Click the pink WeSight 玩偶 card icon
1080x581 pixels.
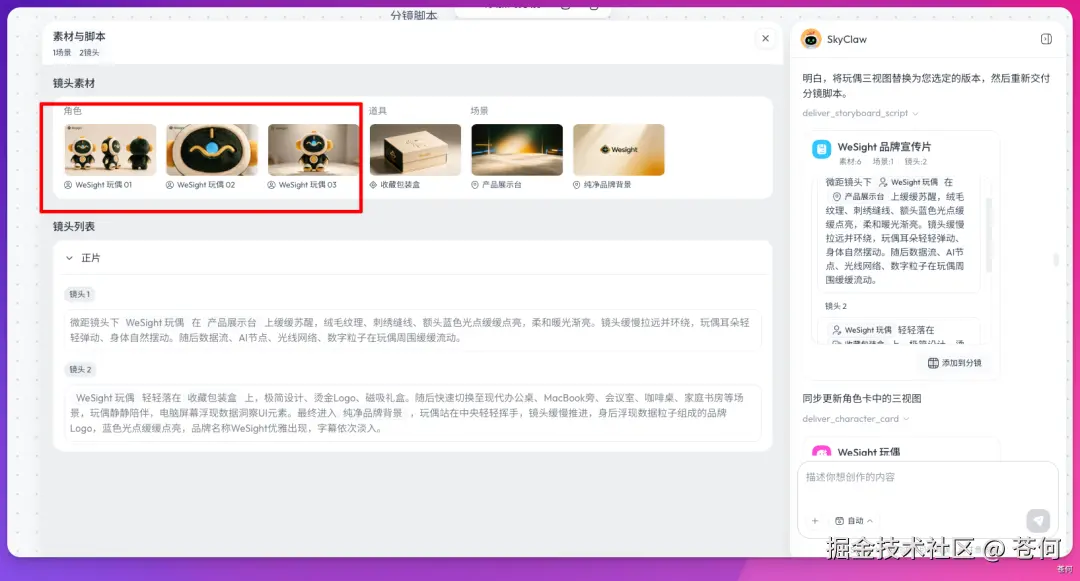(x=822, y=452)
